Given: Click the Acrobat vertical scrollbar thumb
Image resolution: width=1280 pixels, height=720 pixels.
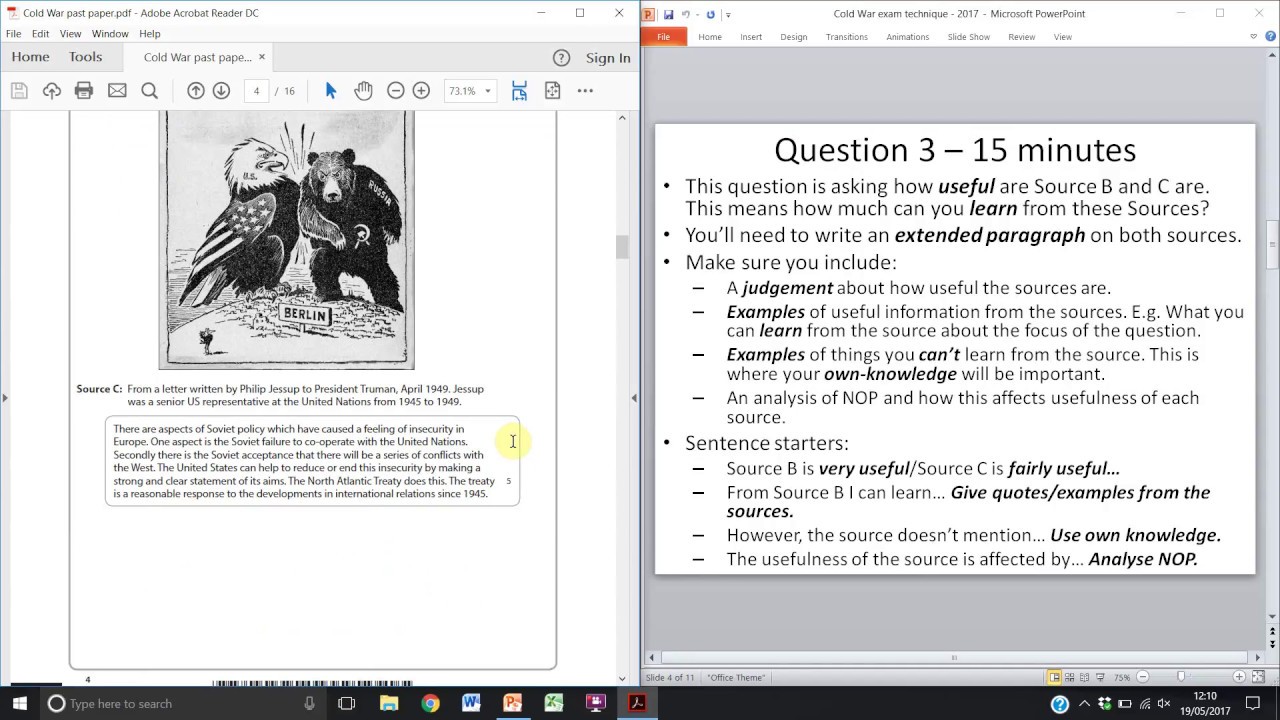Looking at the screenshot, I should [622, 247].
